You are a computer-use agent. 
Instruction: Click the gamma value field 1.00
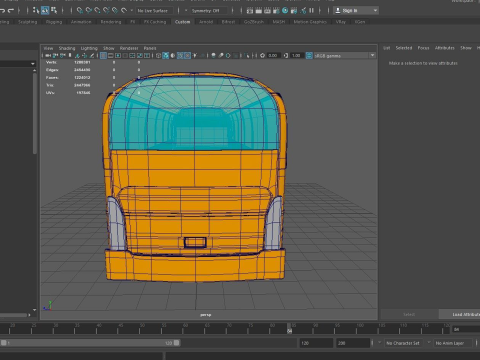(297, 55)
